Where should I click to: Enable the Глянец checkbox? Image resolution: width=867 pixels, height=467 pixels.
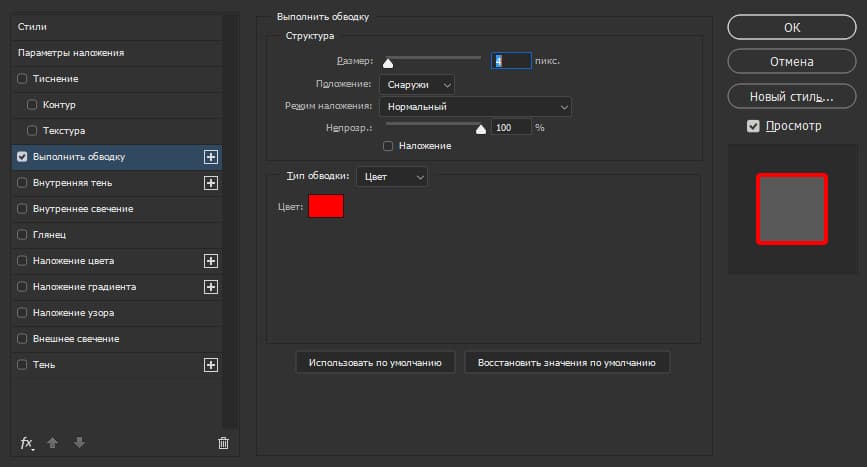(22, 234)
